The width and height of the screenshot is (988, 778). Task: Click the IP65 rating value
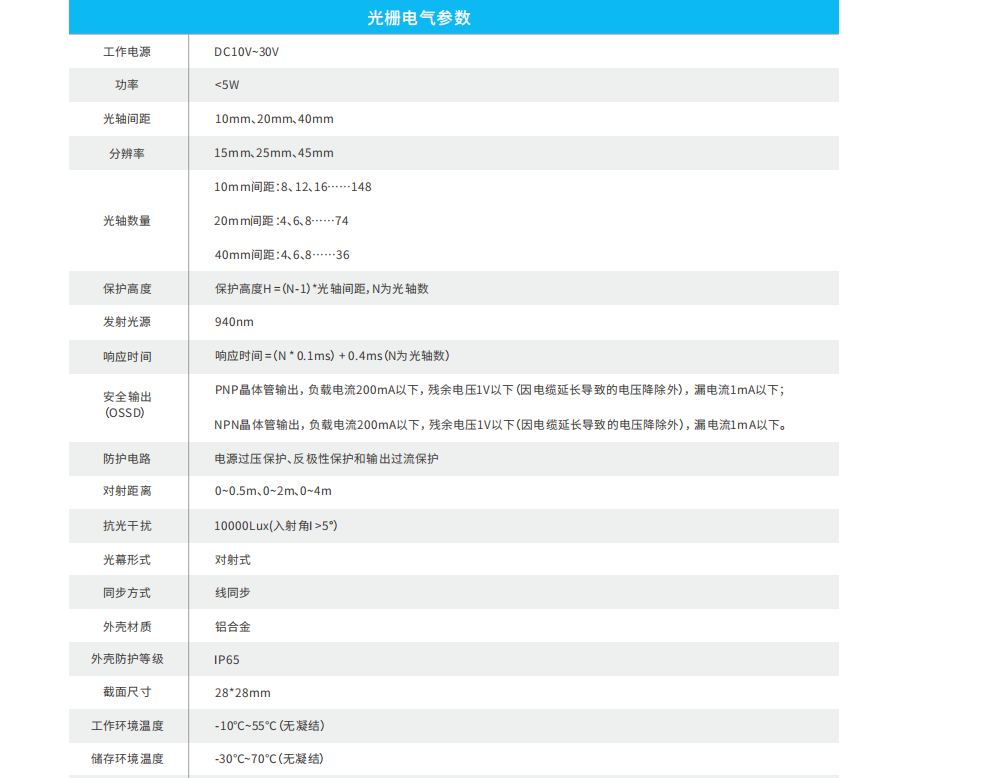[227, 660]
